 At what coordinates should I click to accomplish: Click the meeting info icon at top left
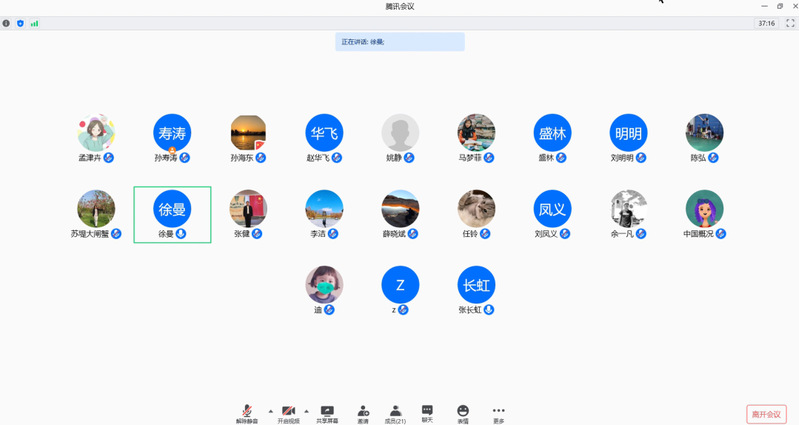(x=6, y=23)
